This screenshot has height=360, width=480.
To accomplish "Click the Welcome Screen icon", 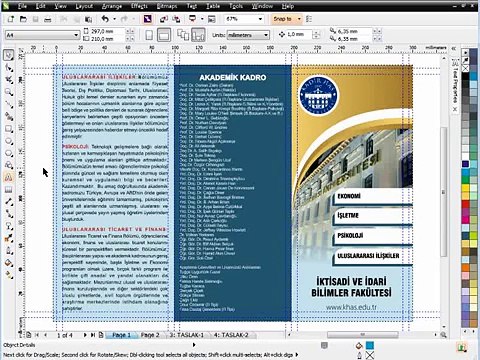I will click(x=212, y=19).
